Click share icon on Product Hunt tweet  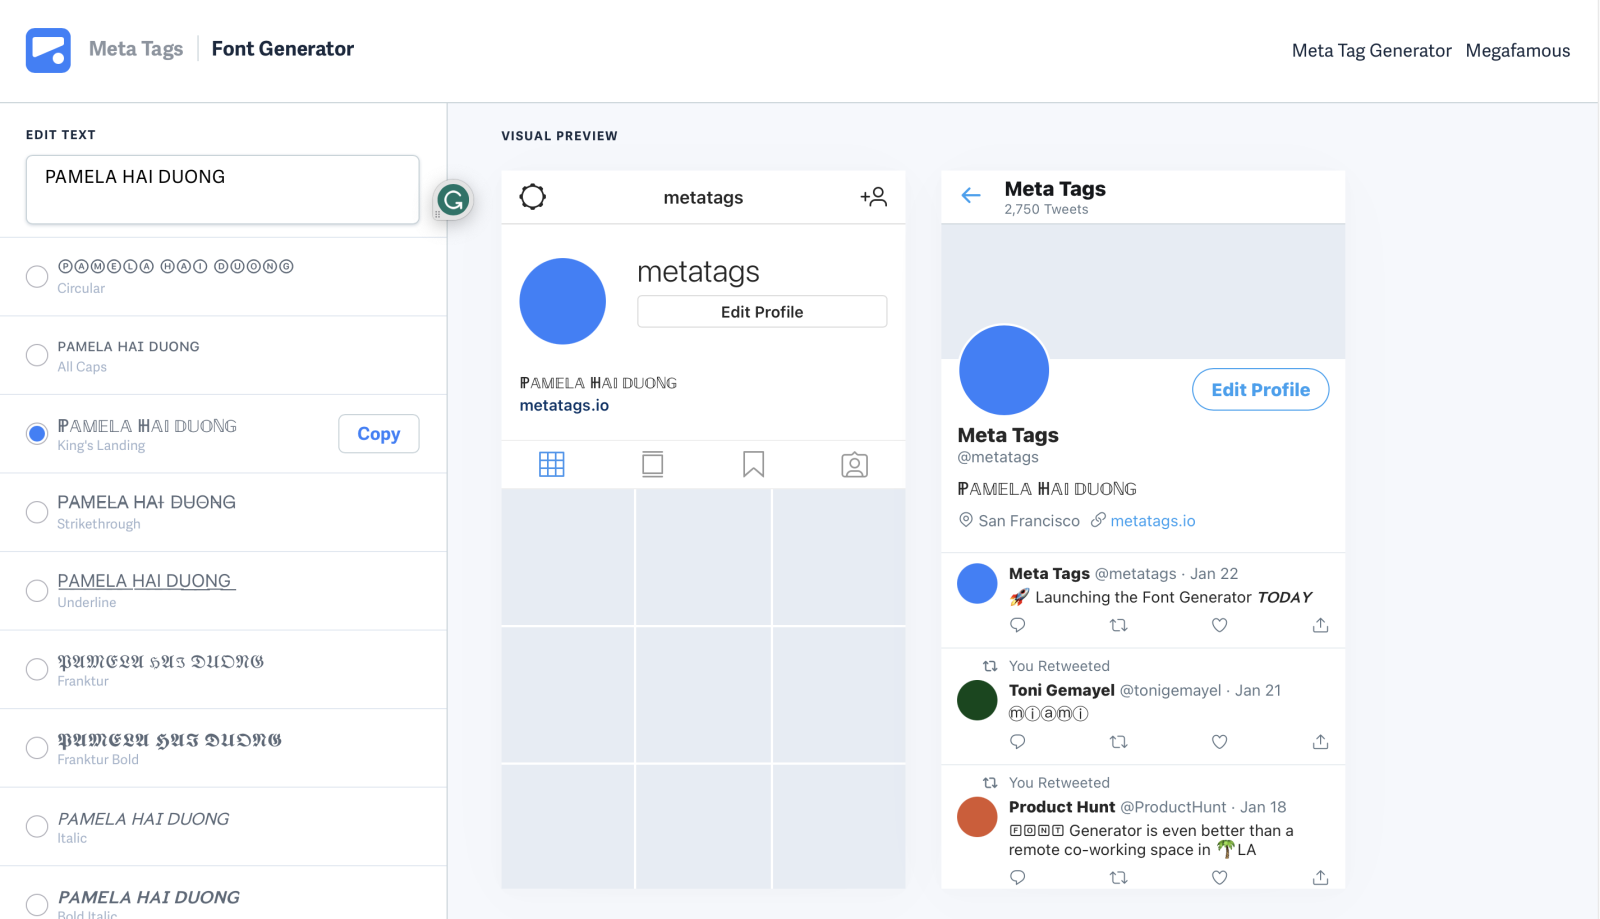(1321, 877)
